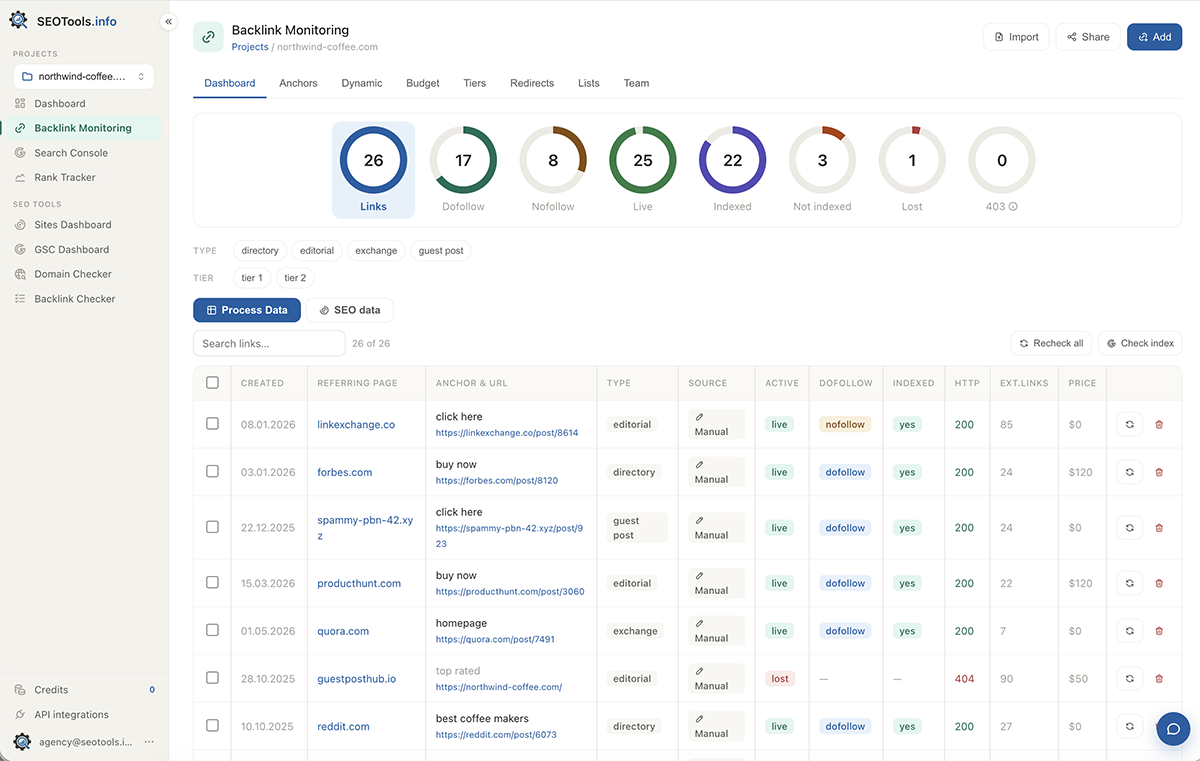Screen dimensions: 1200x761
Task: Collapse the sidebar with the chevron icon
Action: click(168, 21)
